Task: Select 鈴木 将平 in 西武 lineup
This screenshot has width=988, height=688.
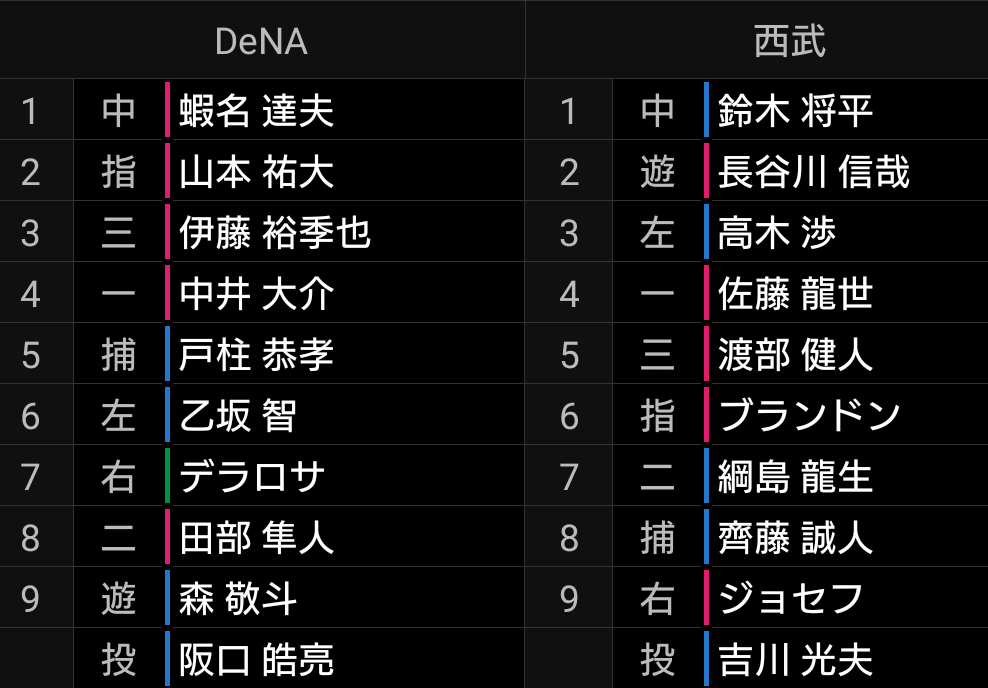Action: [795, 110]
